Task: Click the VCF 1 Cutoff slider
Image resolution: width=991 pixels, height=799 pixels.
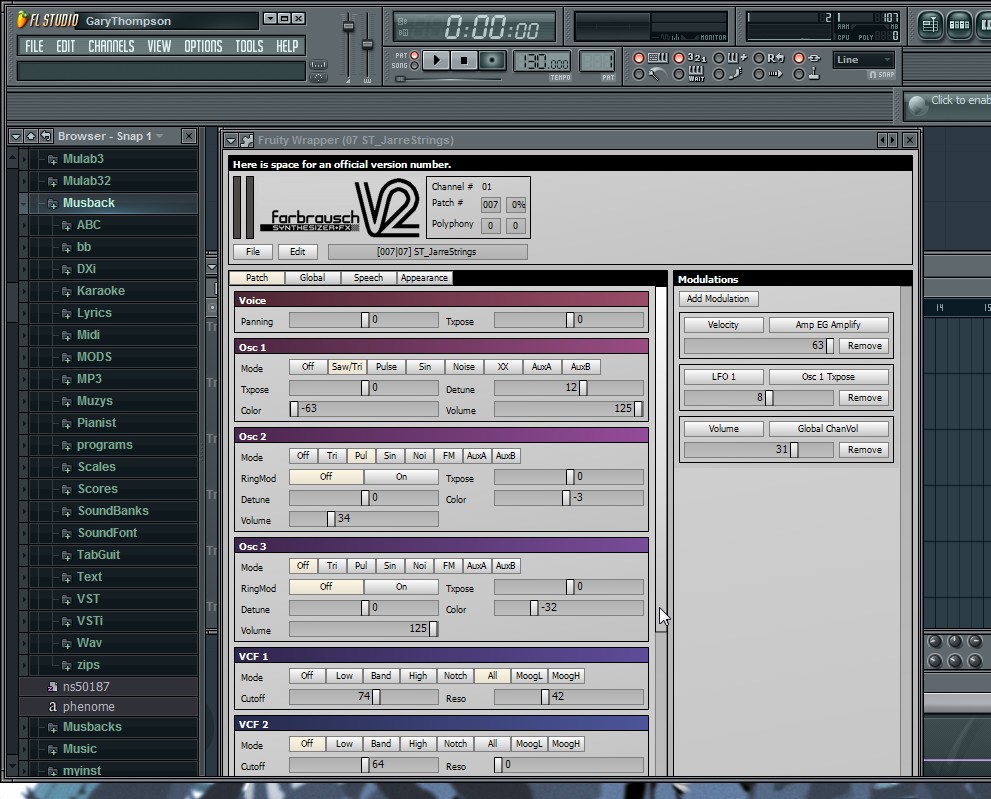Action: [363, 697]
